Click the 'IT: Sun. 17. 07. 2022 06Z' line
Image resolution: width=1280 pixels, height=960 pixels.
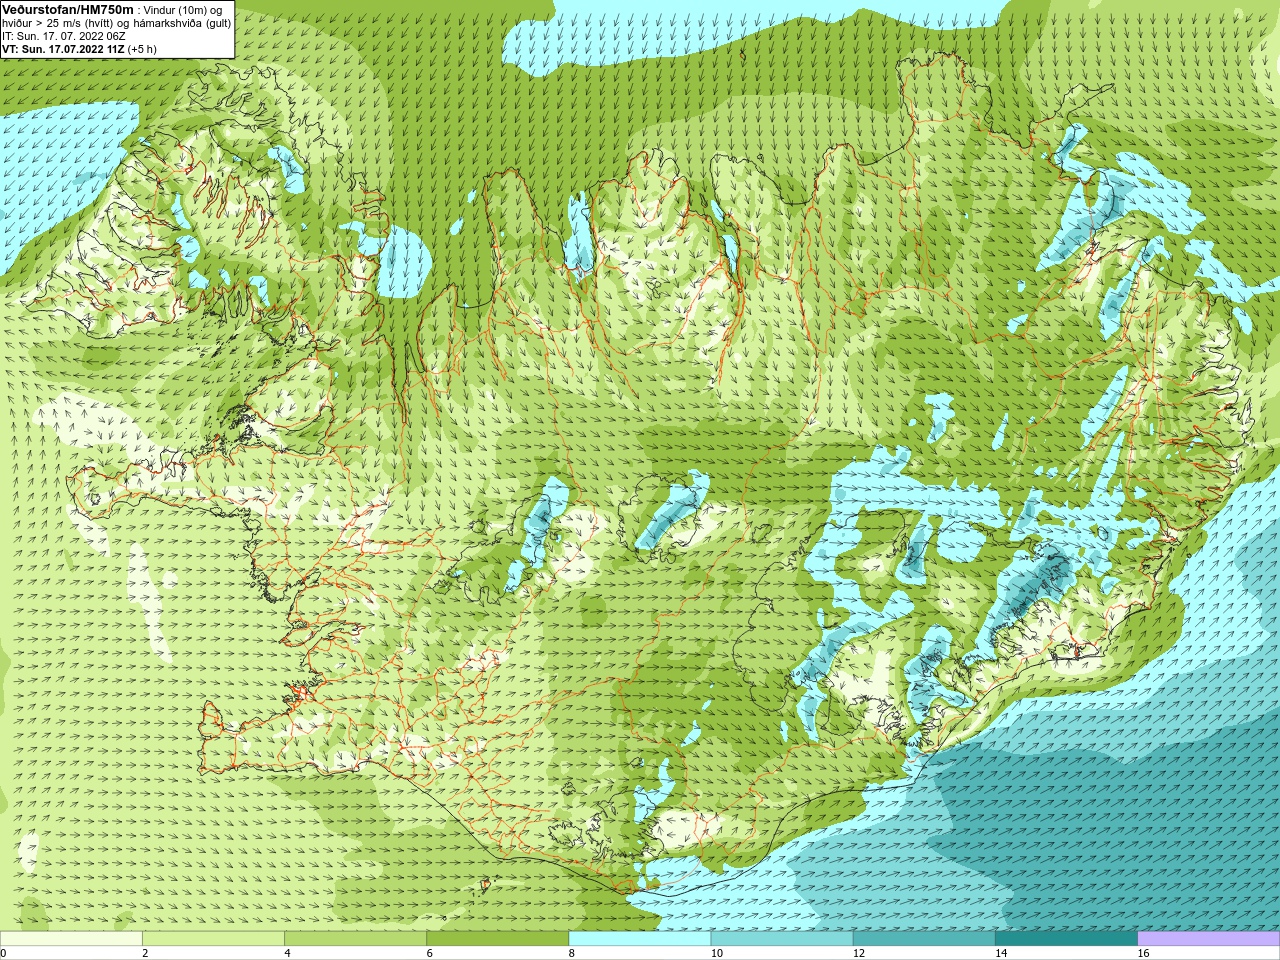(63, 36)
